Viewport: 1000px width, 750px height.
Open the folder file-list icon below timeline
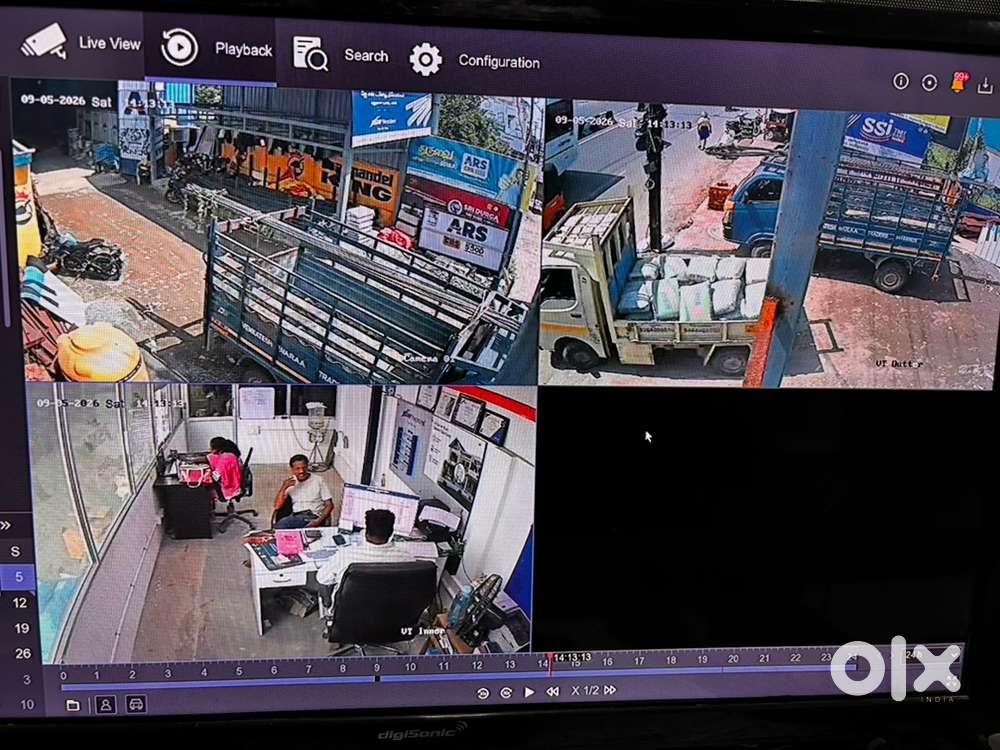click(73, 705)
